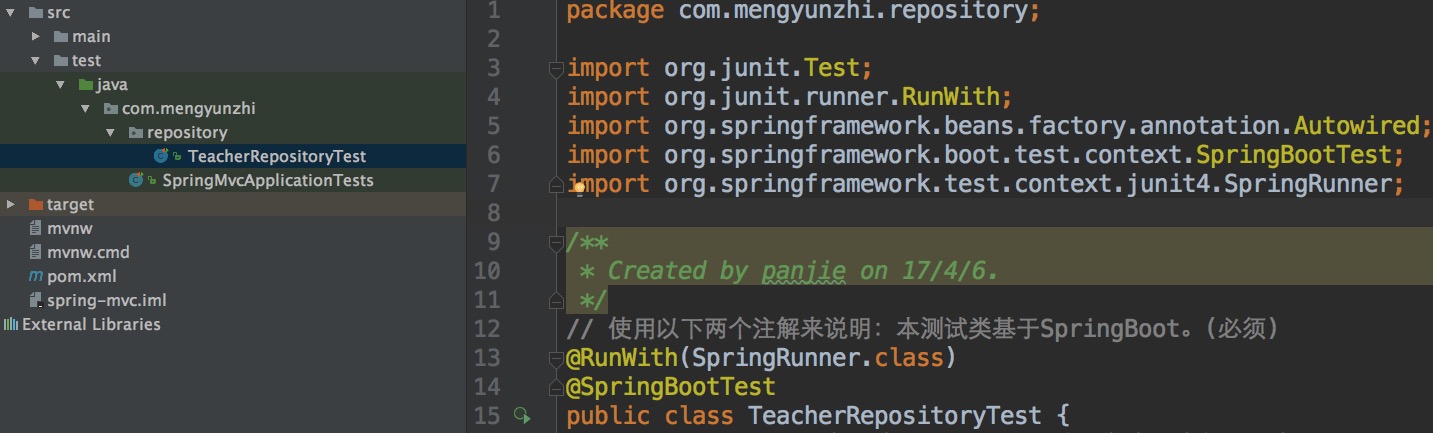Select the test folder name

point(86,61)
